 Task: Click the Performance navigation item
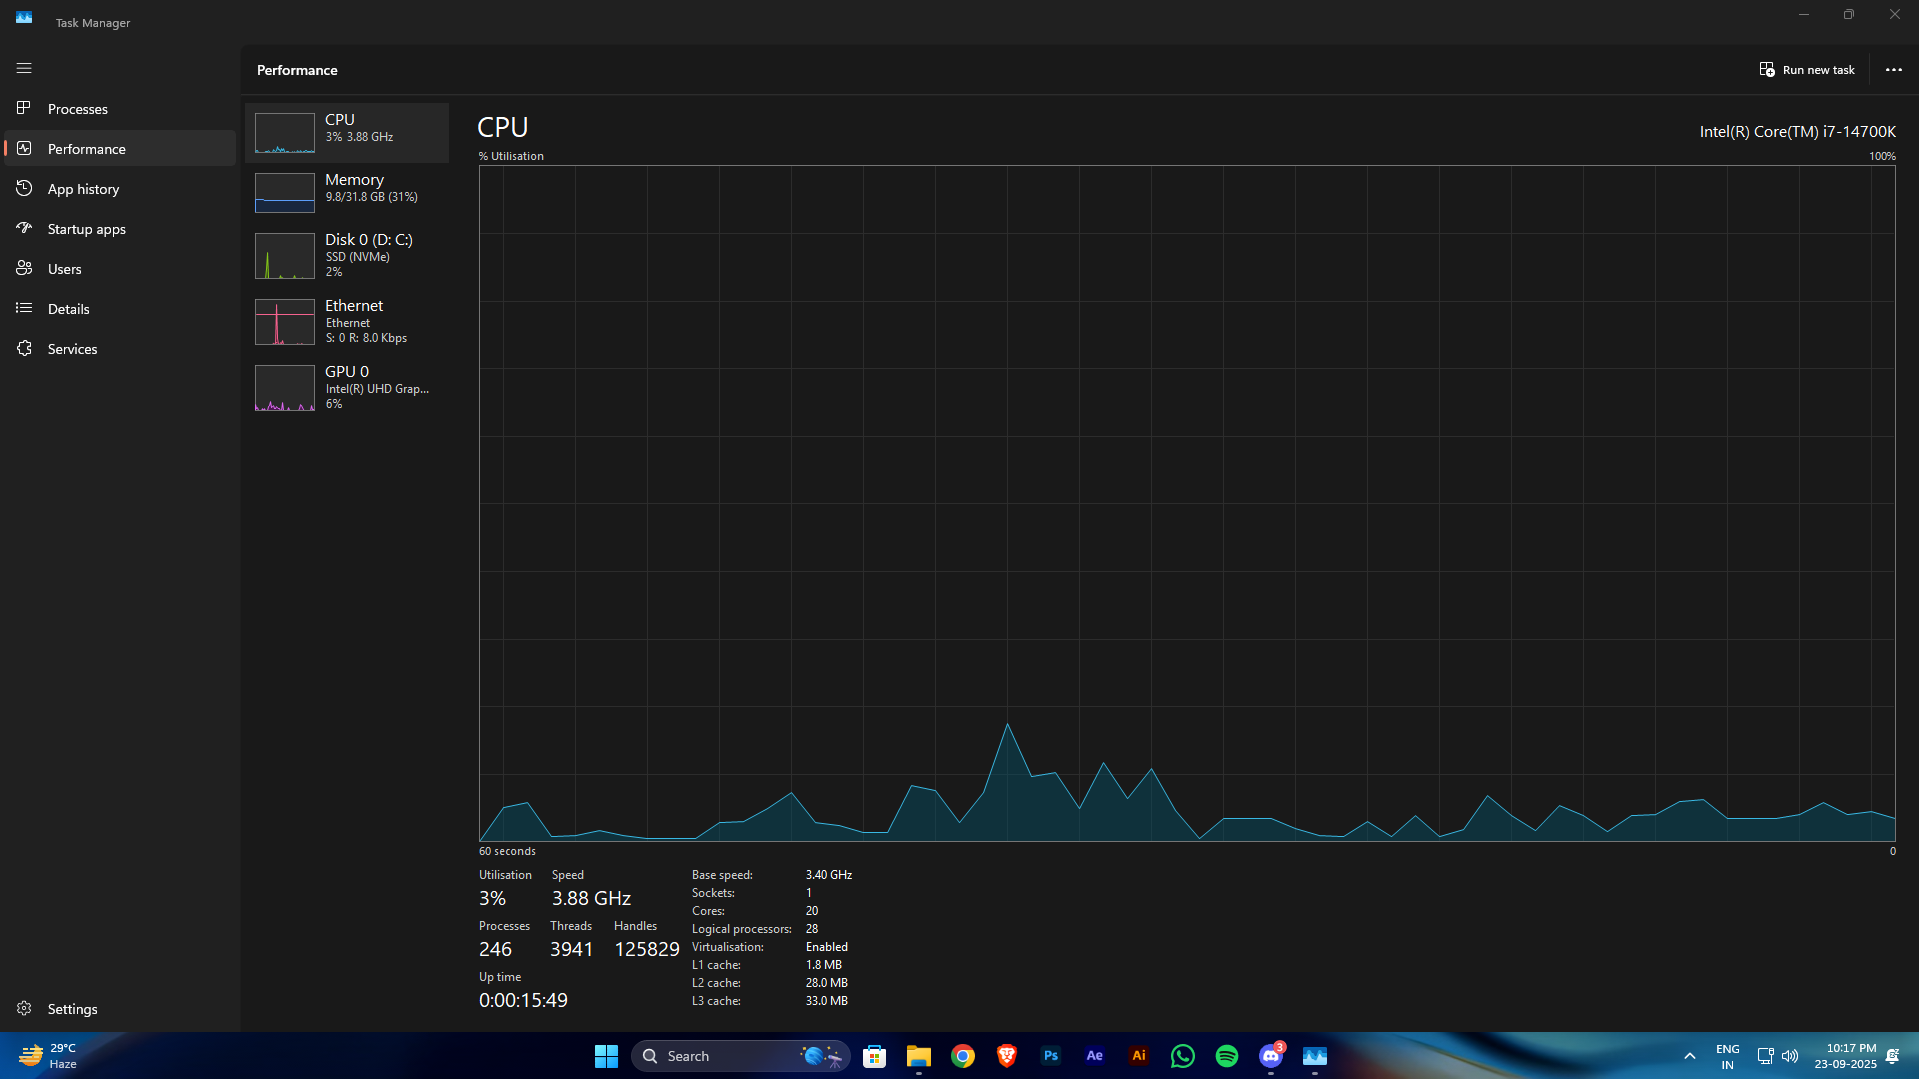pos(120,148)
